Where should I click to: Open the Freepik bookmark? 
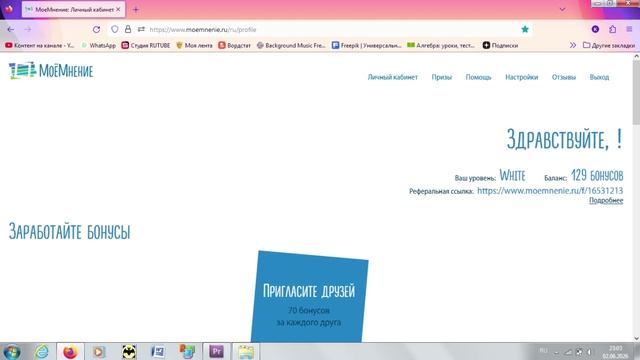click(367, 45)
